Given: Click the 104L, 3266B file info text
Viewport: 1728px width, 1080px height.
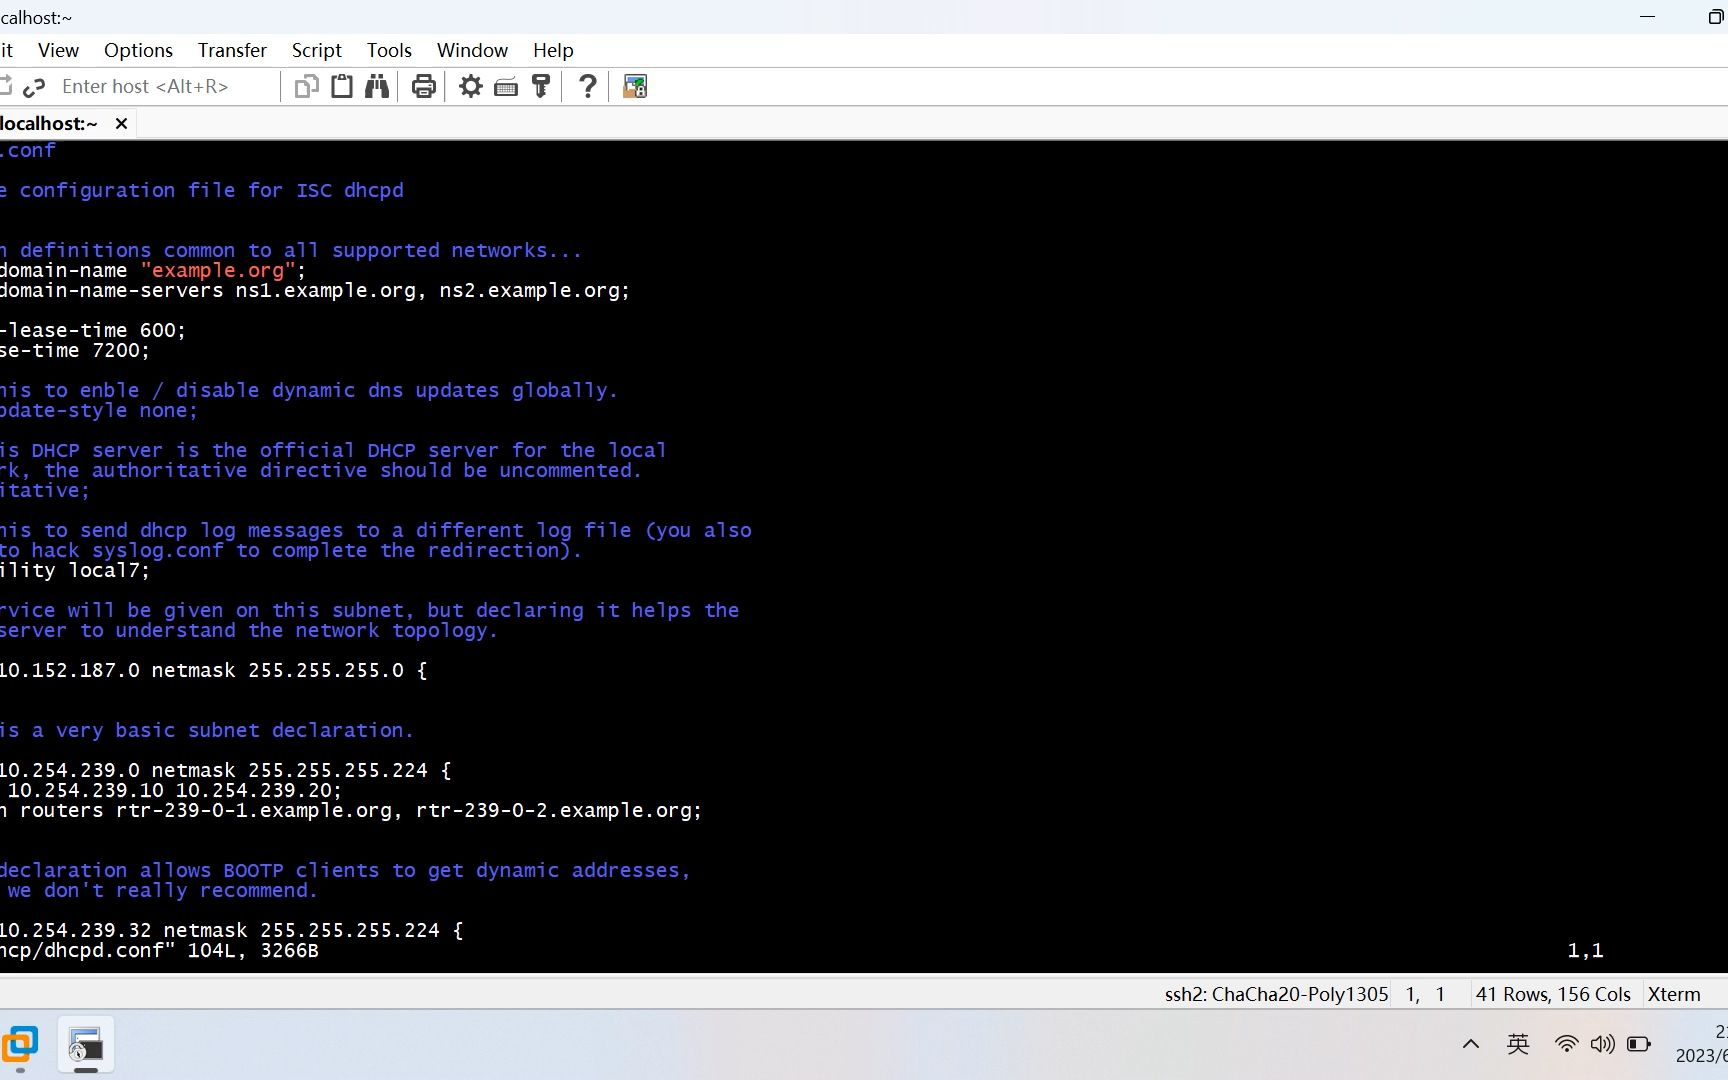Looking at the screenshot, I should (253, 950).
